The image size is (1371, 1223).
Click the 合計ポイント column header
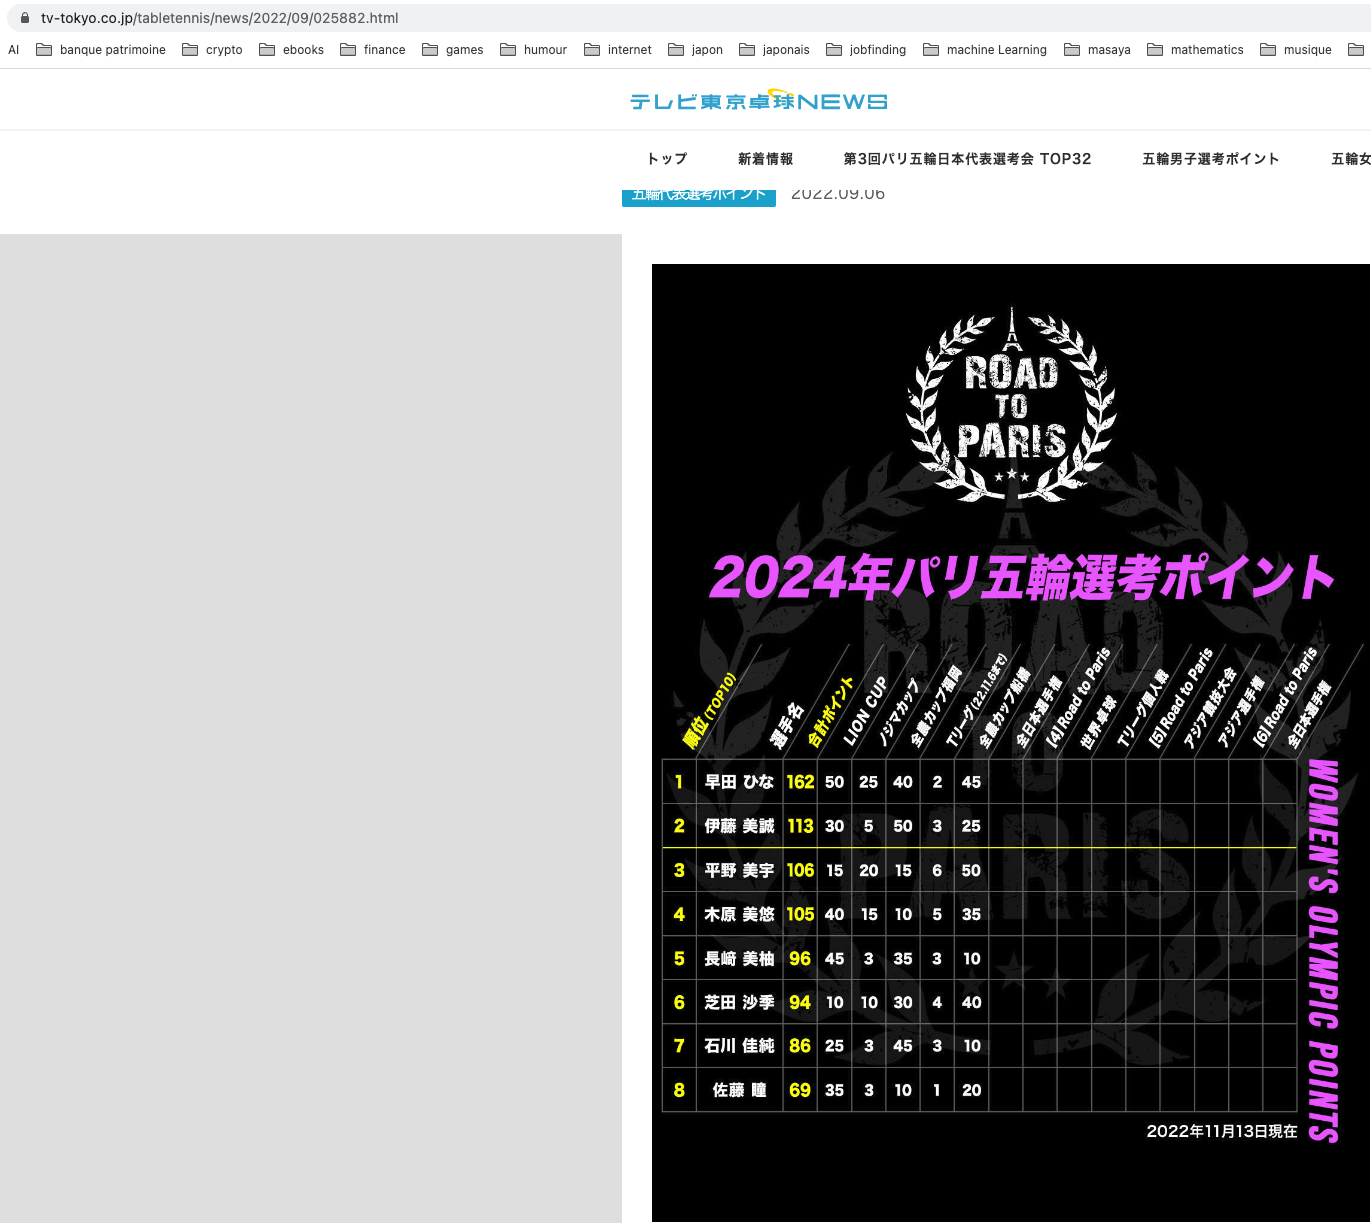click(x=831, y=712)
